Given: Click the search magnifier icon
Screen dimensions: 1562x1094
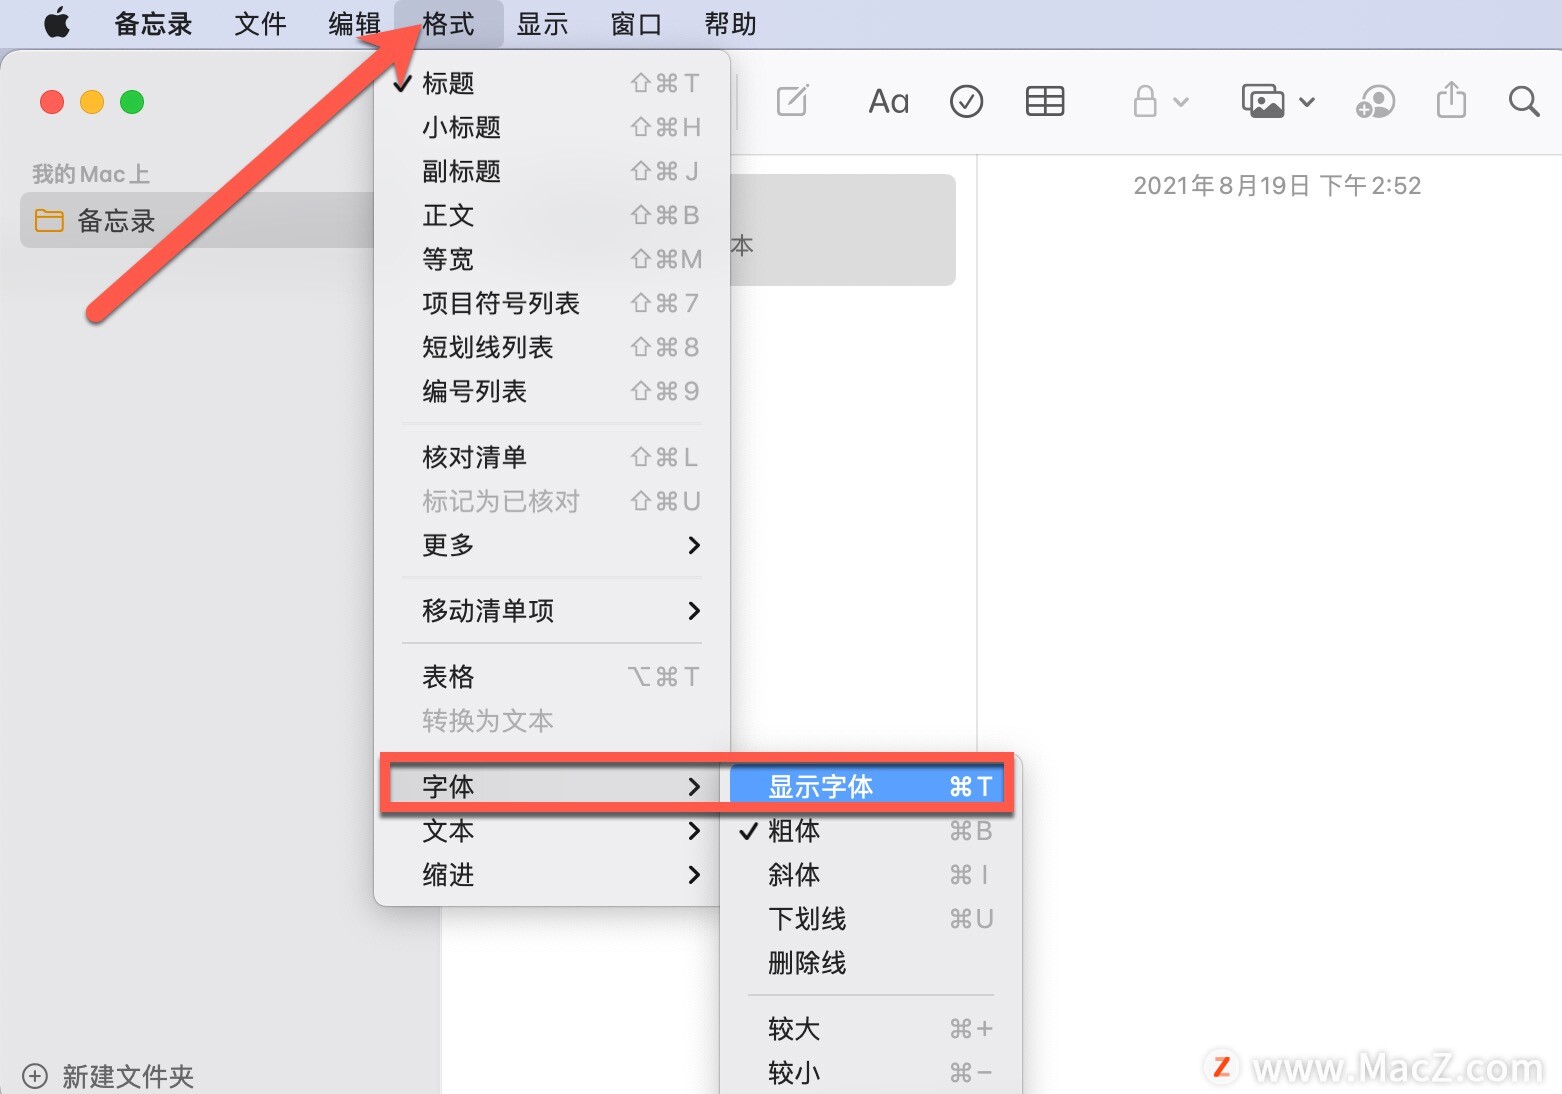Looking at the screenshot, I should click(x=1524, y=101).
